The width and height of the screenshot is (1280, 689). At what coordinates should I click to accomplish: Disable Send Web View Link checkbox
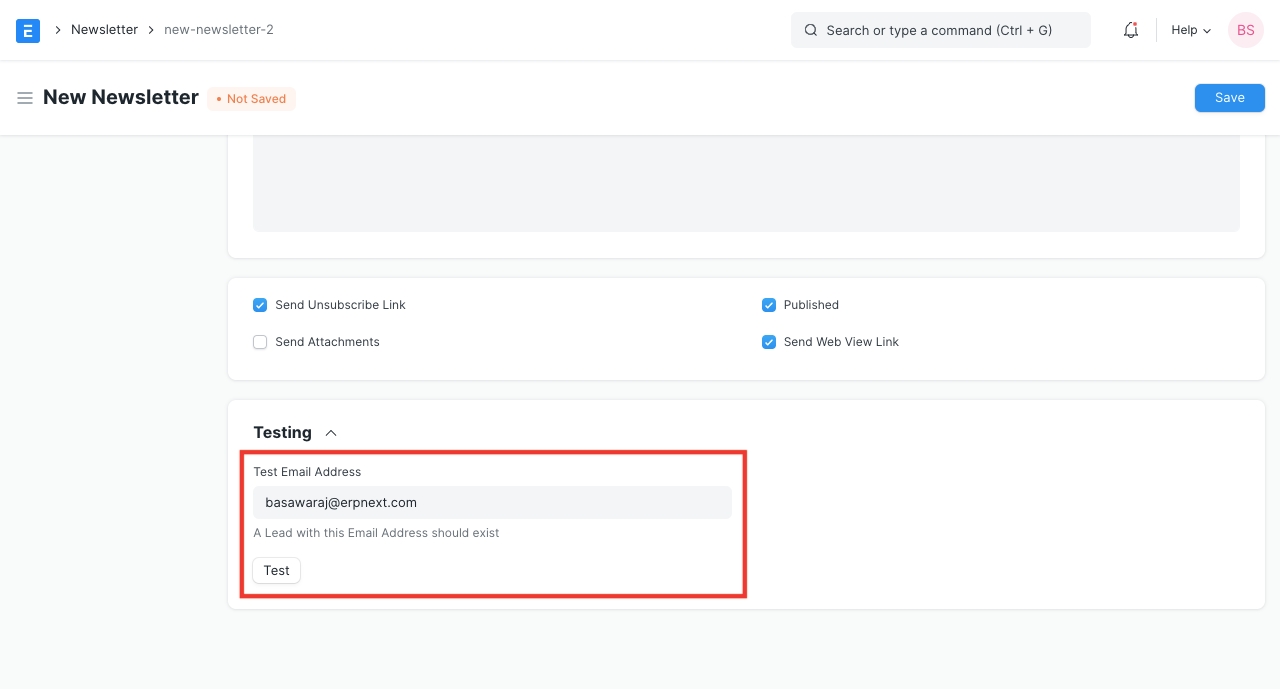click(x=769, y=342)
